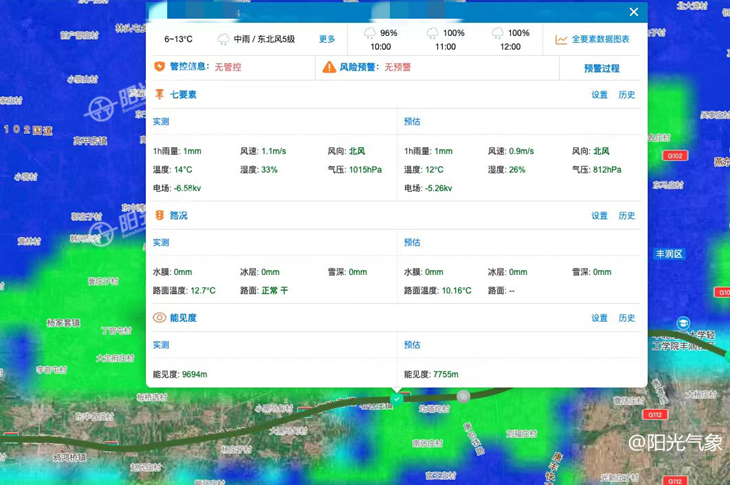Click the orange warning triangle for 风险预警
Image resolution: width=730 pixels, height=485 pixels.
tap(329, 67)
